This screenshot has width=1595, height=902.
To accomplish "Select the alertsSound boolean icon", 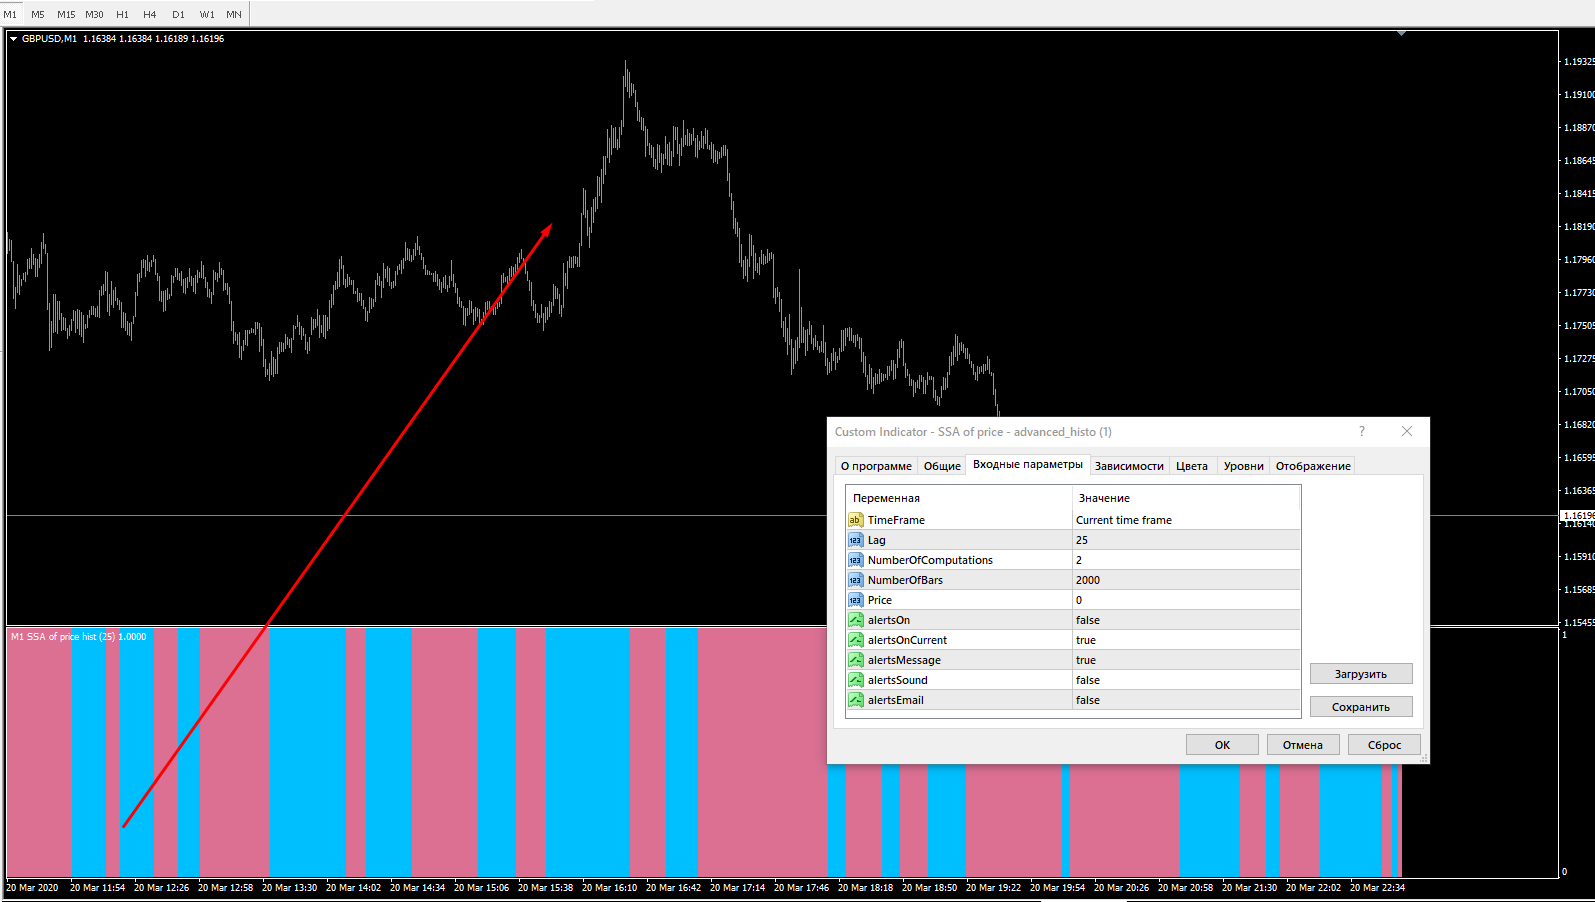I will point(855,680).
